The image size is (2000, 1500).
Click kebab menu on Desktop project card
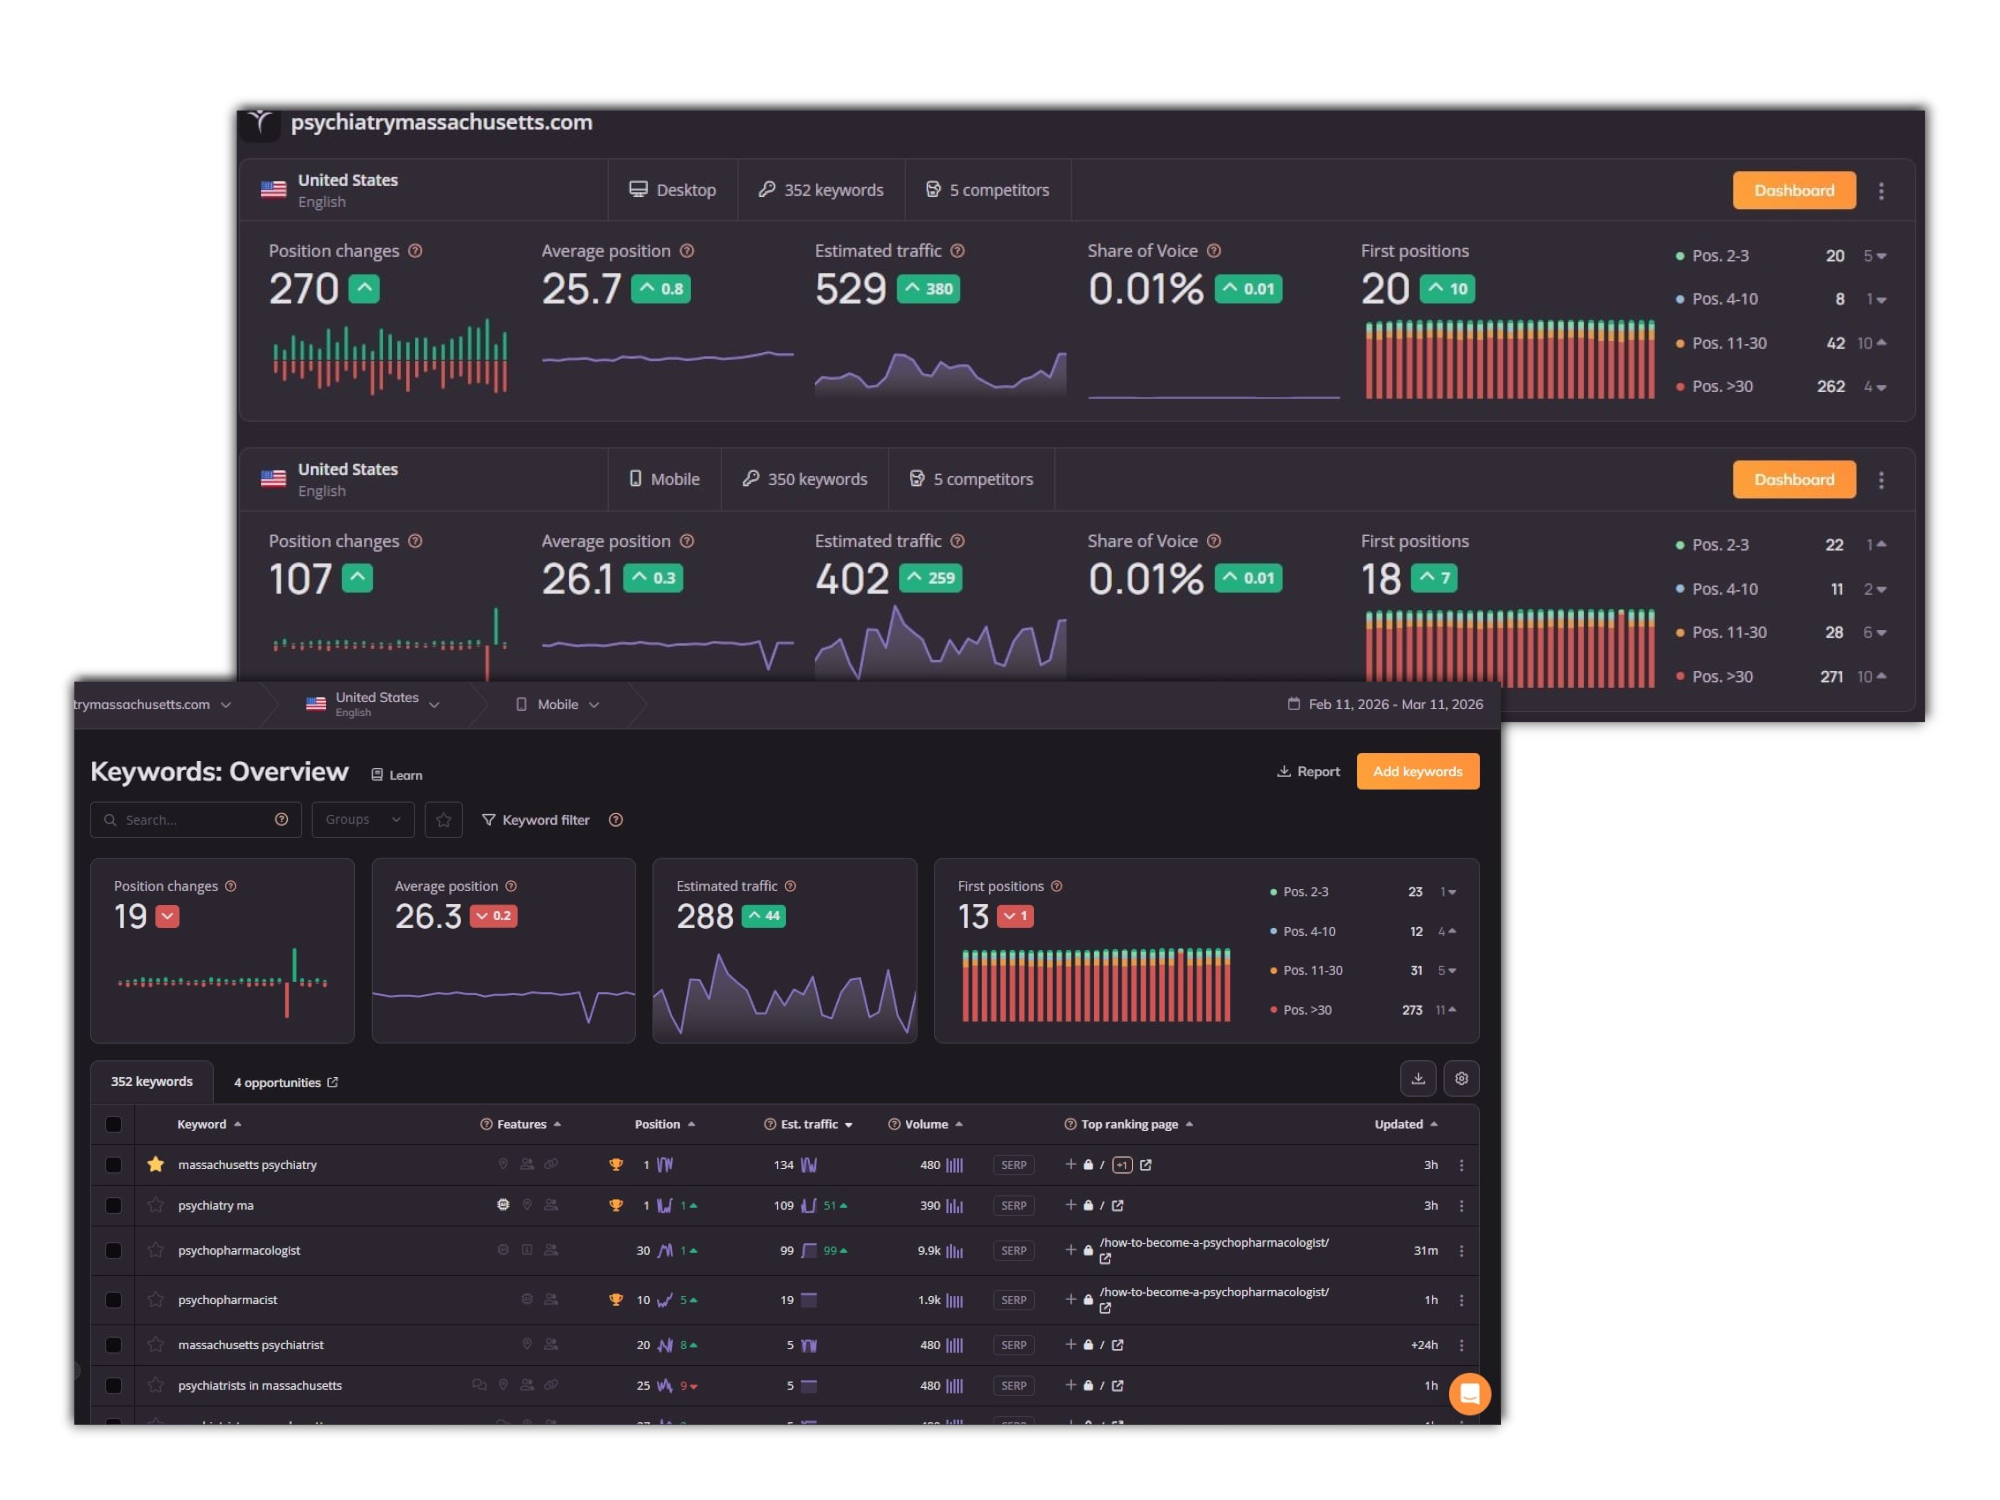1881,191
